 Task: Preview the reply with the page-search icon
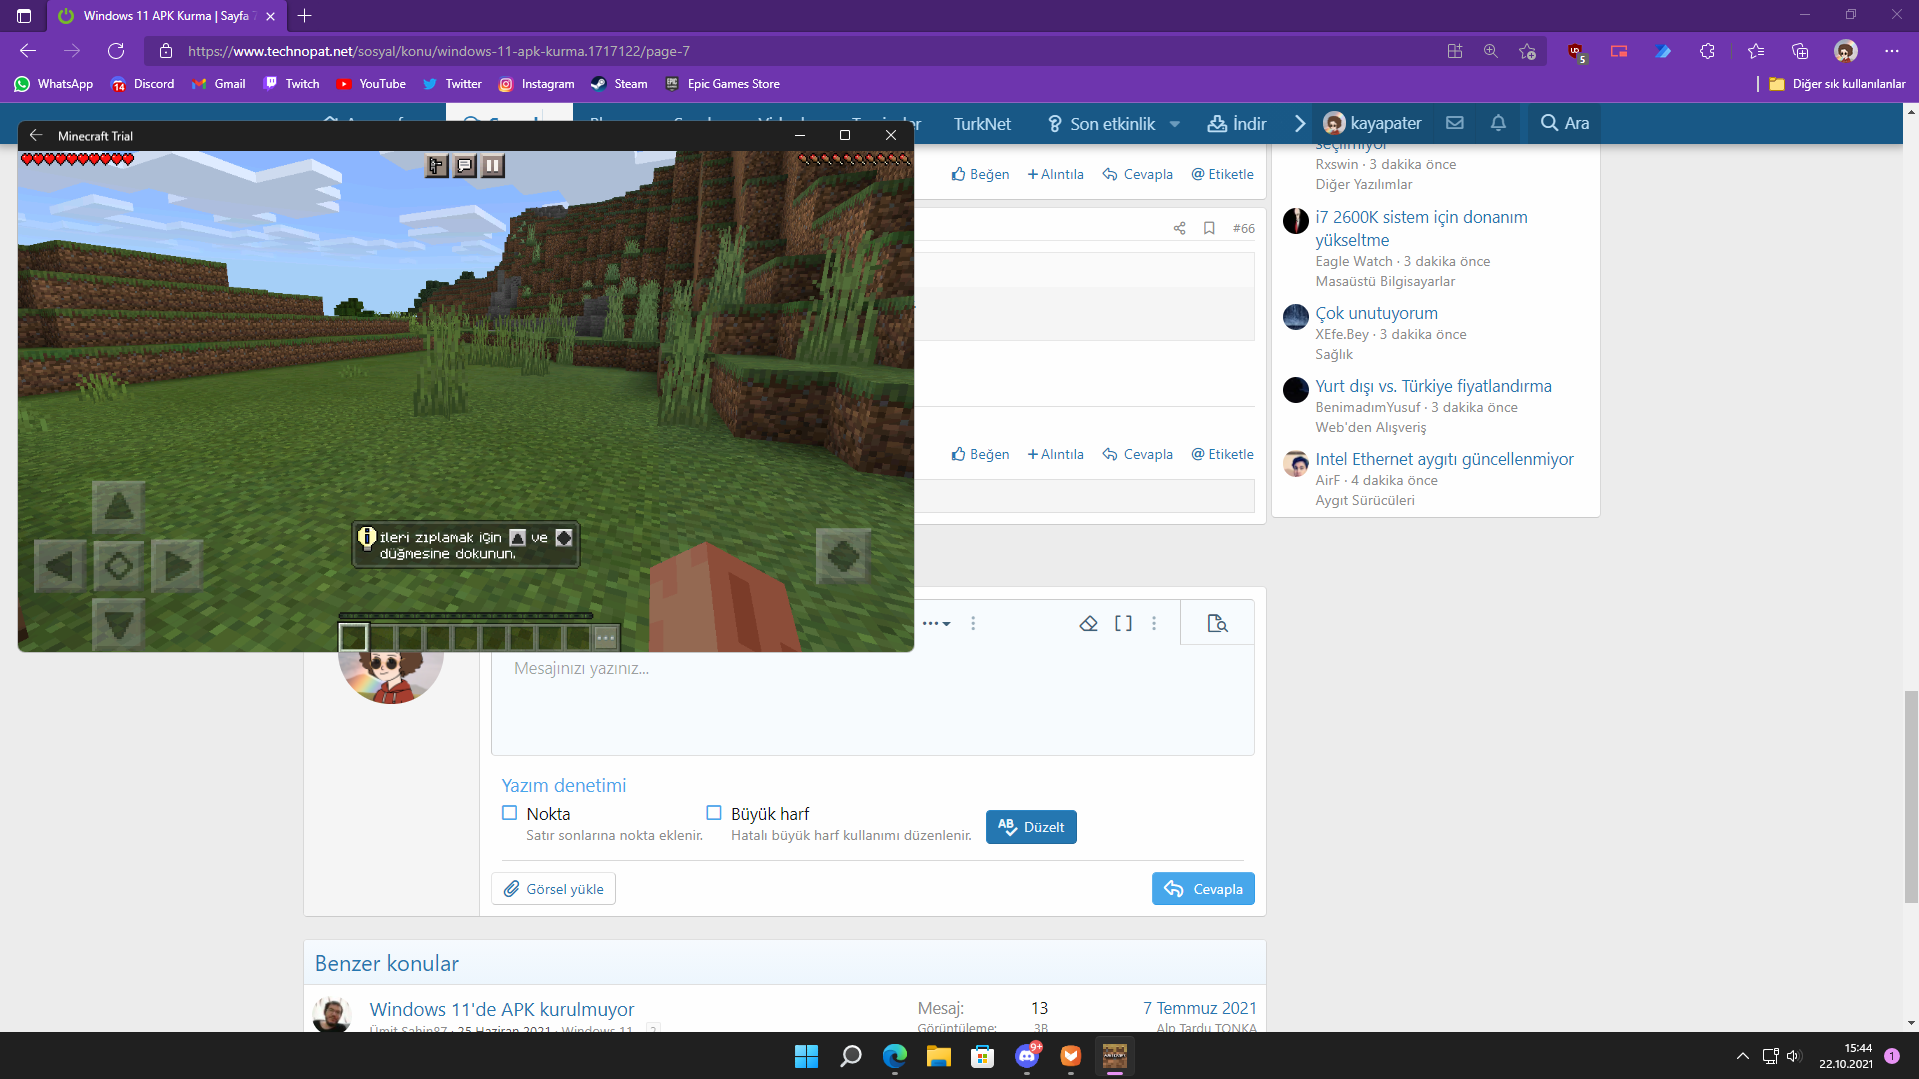1217,623
